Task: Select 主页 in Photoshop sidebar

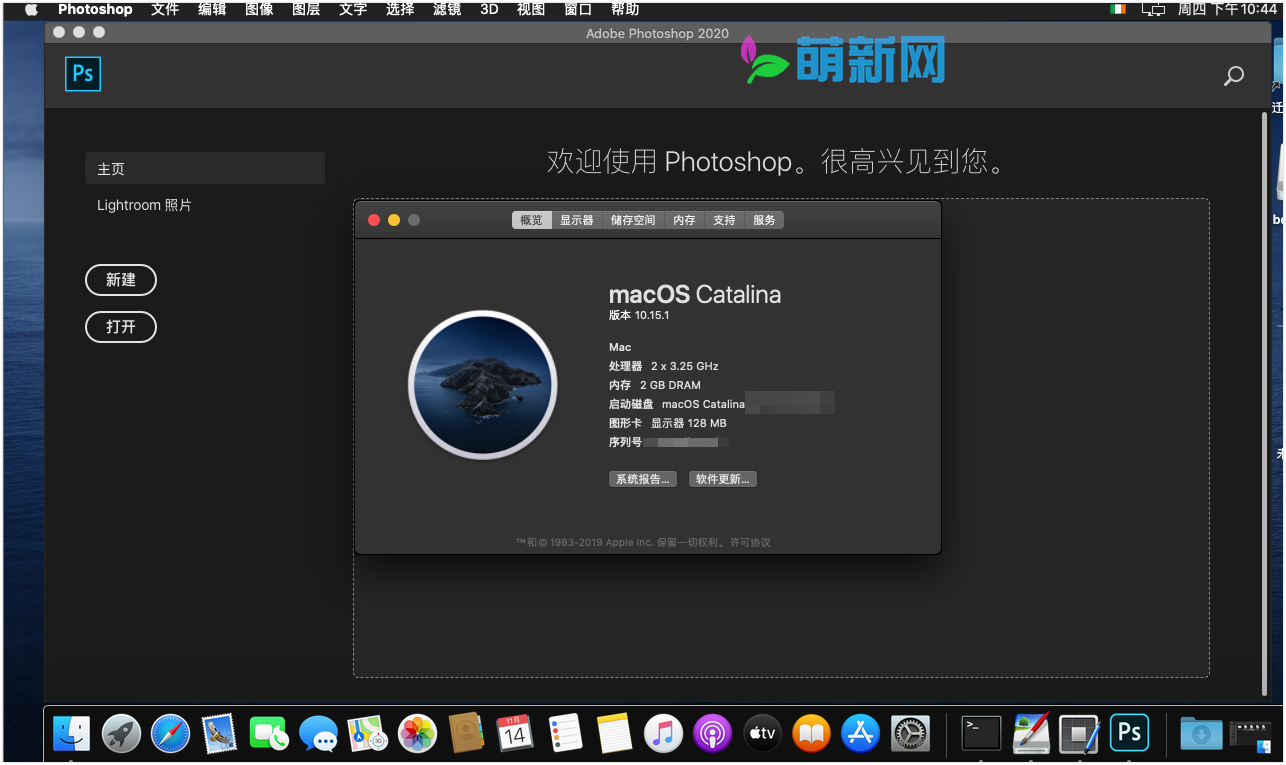Action: click(205, 168)
